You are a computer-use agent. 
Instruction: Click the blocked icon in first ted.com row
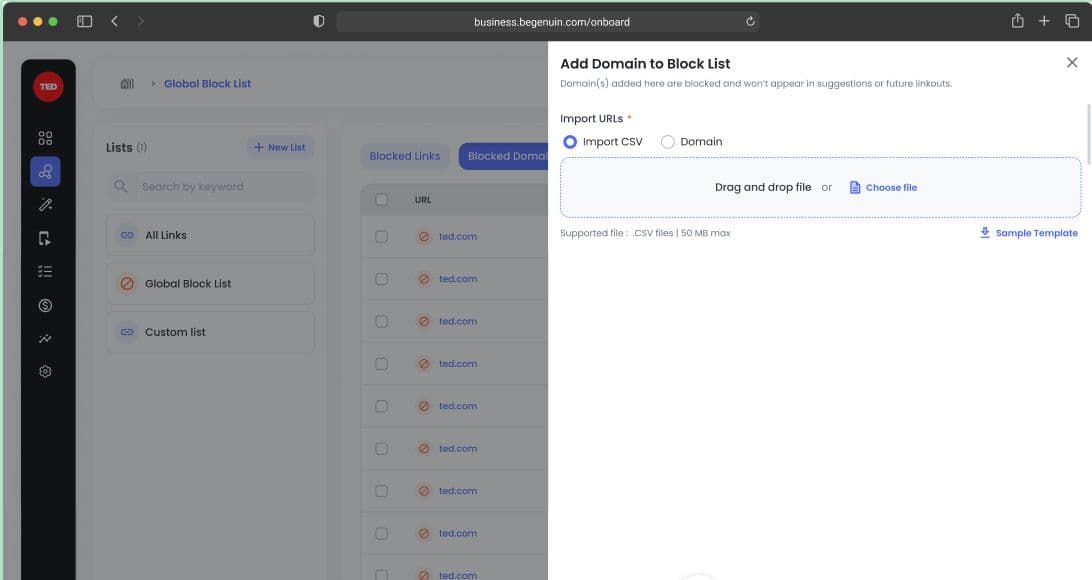(x=423, y=237)
